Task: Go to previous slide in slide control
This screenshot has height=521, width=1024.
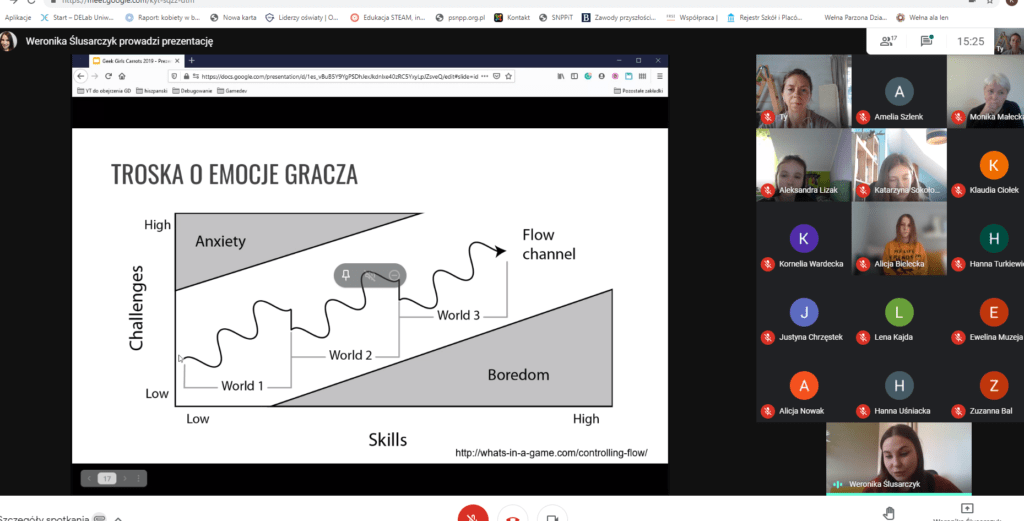Action: click(x=89, y=479)
